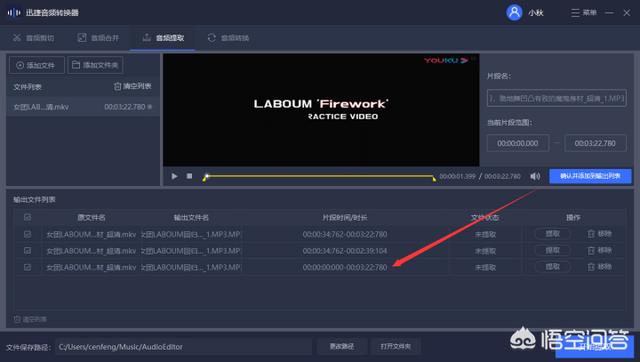
Task: Click the segment name input field
Action: tap(557, 98)
